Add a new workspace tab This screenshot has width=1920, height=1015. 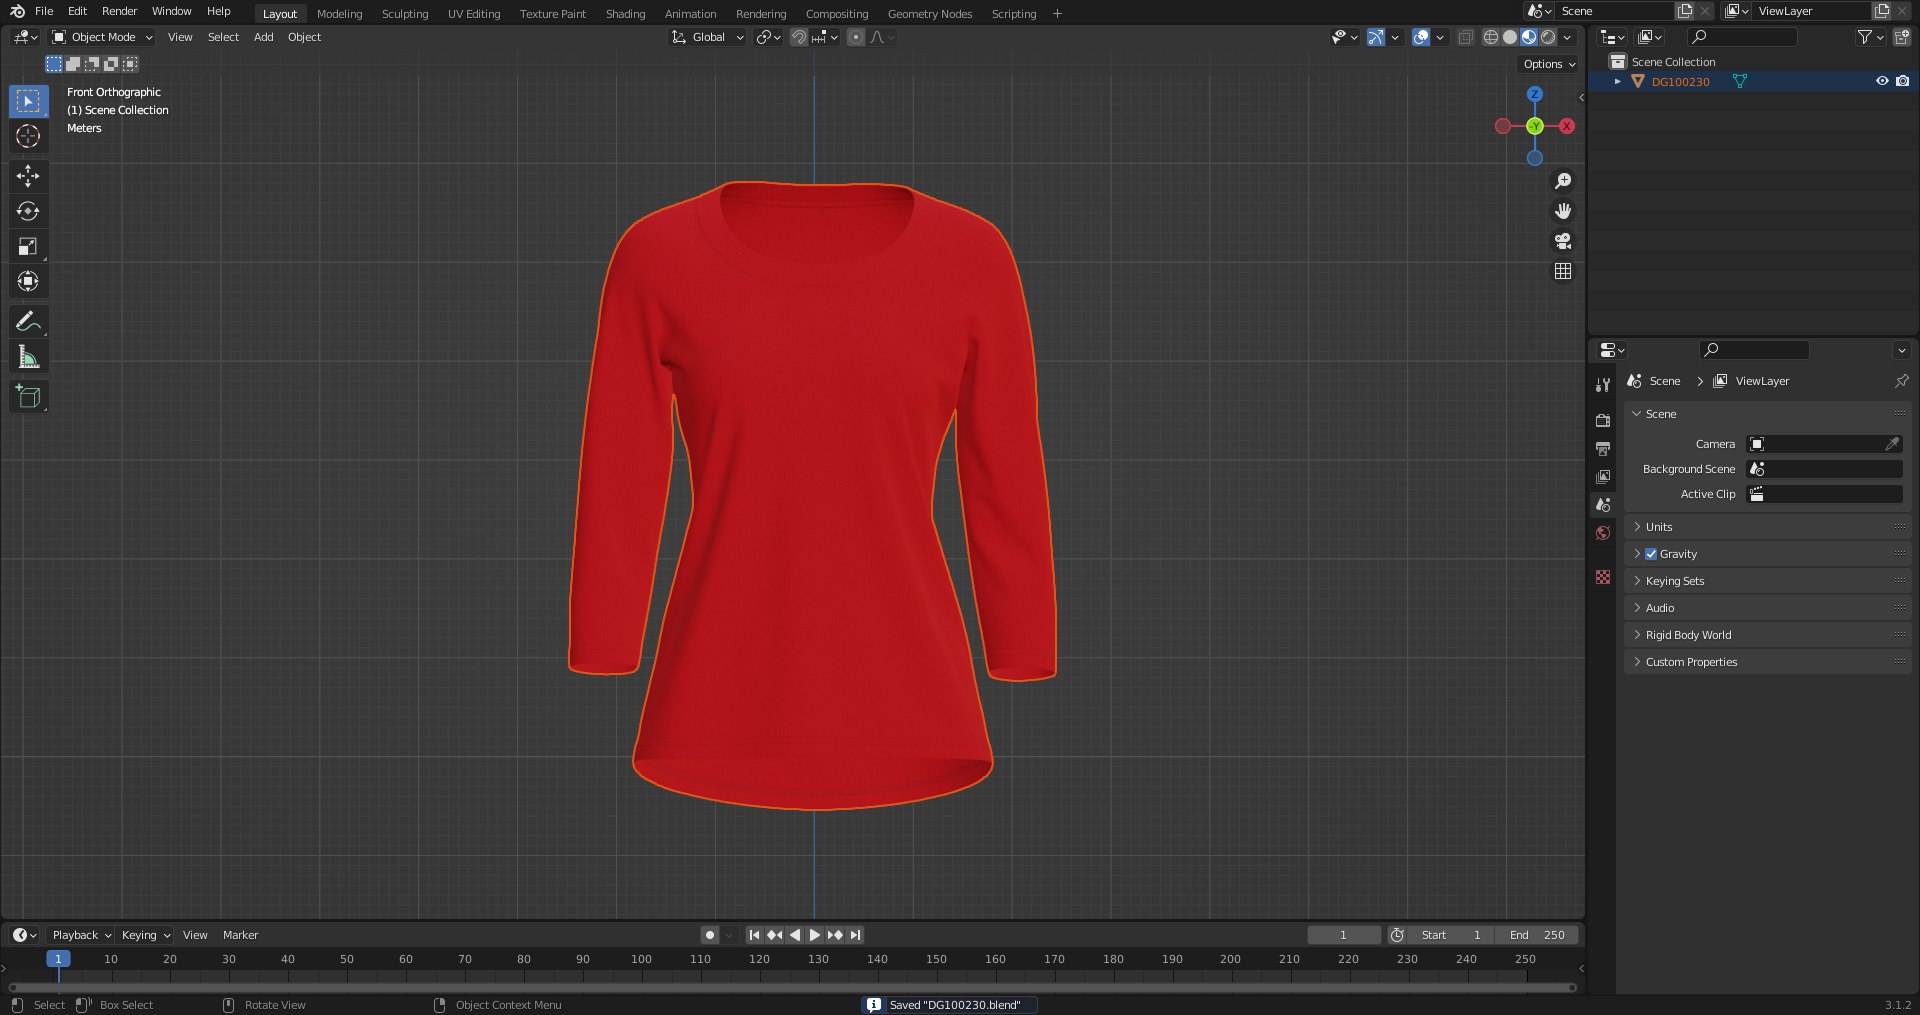(1057, 14)
